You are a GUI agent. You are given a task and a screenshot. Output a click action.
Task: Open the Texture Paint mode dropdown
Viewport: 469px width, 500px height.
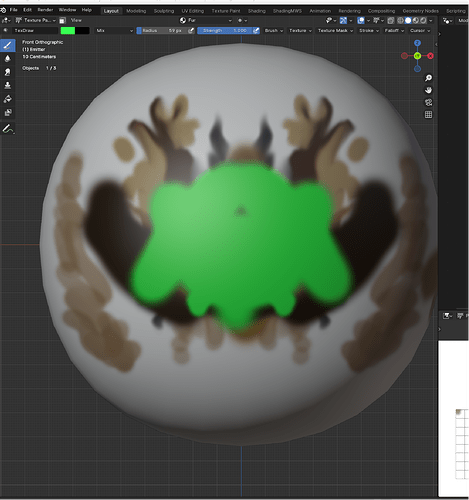pos(36,20)
